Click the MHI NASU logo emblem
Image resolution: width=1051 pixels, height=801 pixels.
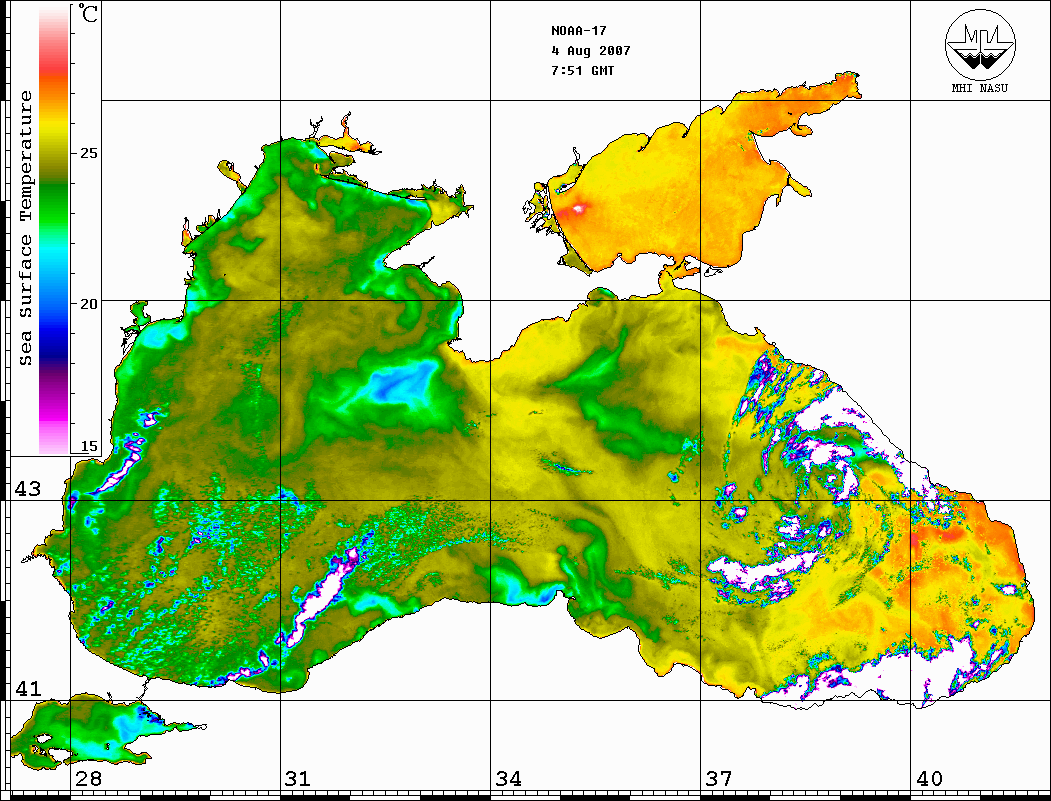click(x=980, y=44)
